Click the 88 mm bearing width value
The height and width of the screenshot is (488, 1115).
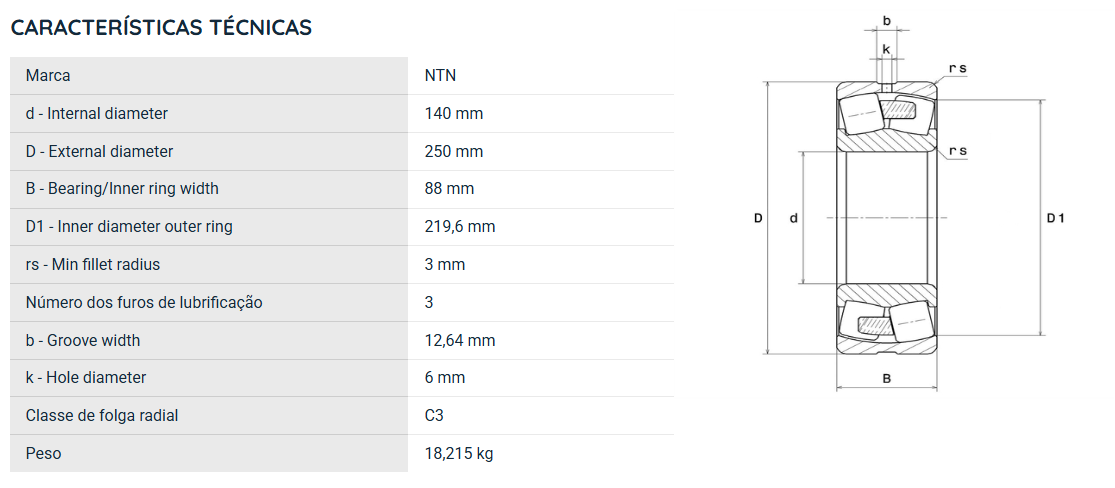point(449,189)
